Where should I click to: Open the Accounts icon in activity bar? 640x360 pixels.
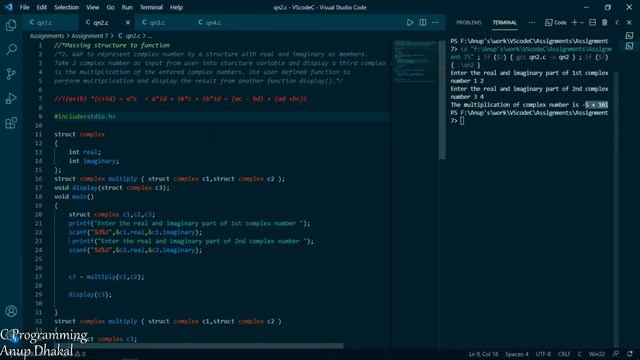point(11,311)
